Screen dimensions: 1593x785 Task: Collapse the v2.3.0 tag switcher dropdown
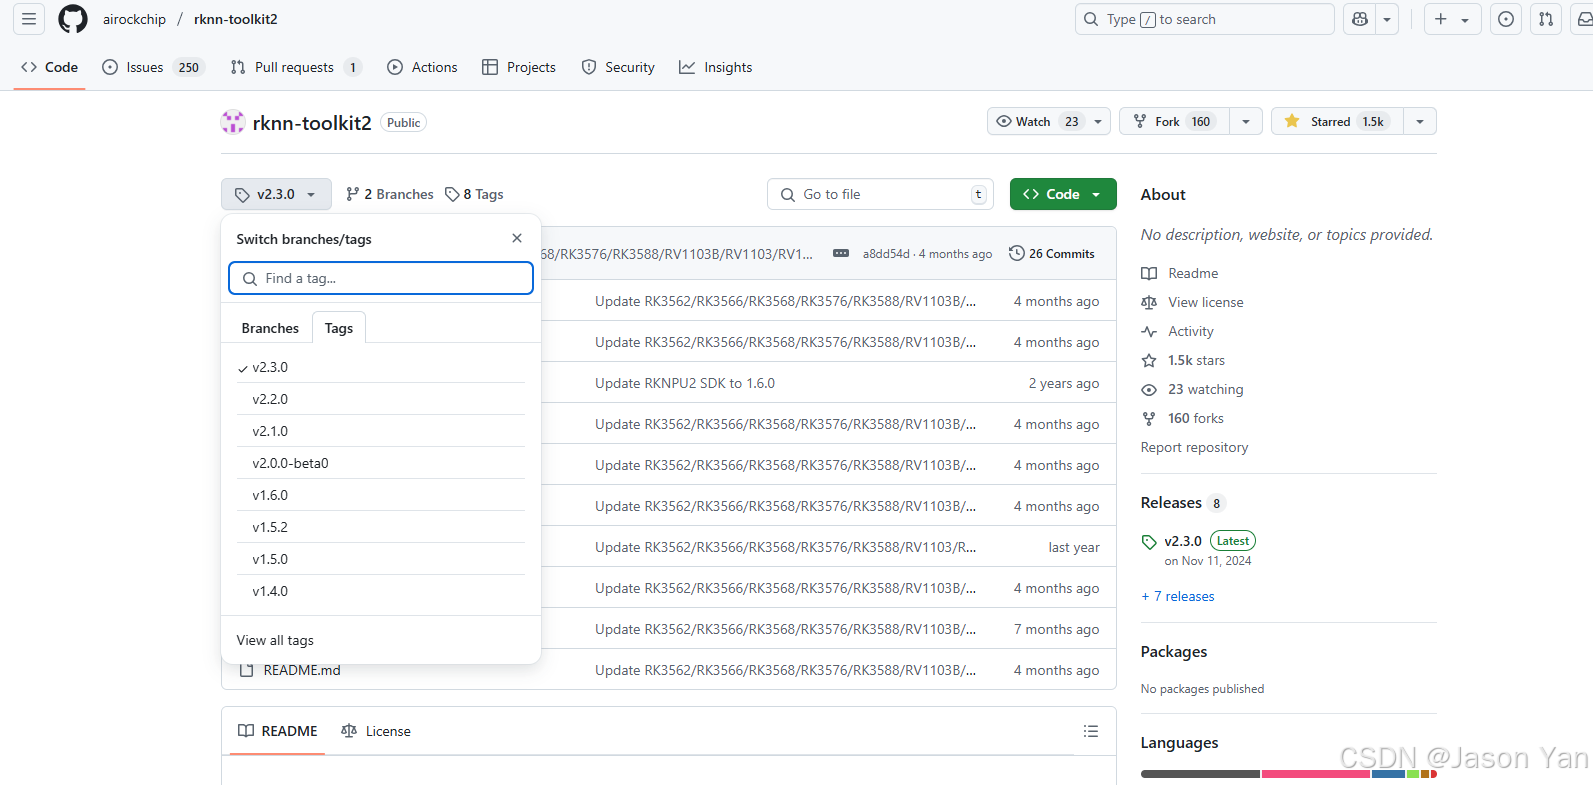276,194
